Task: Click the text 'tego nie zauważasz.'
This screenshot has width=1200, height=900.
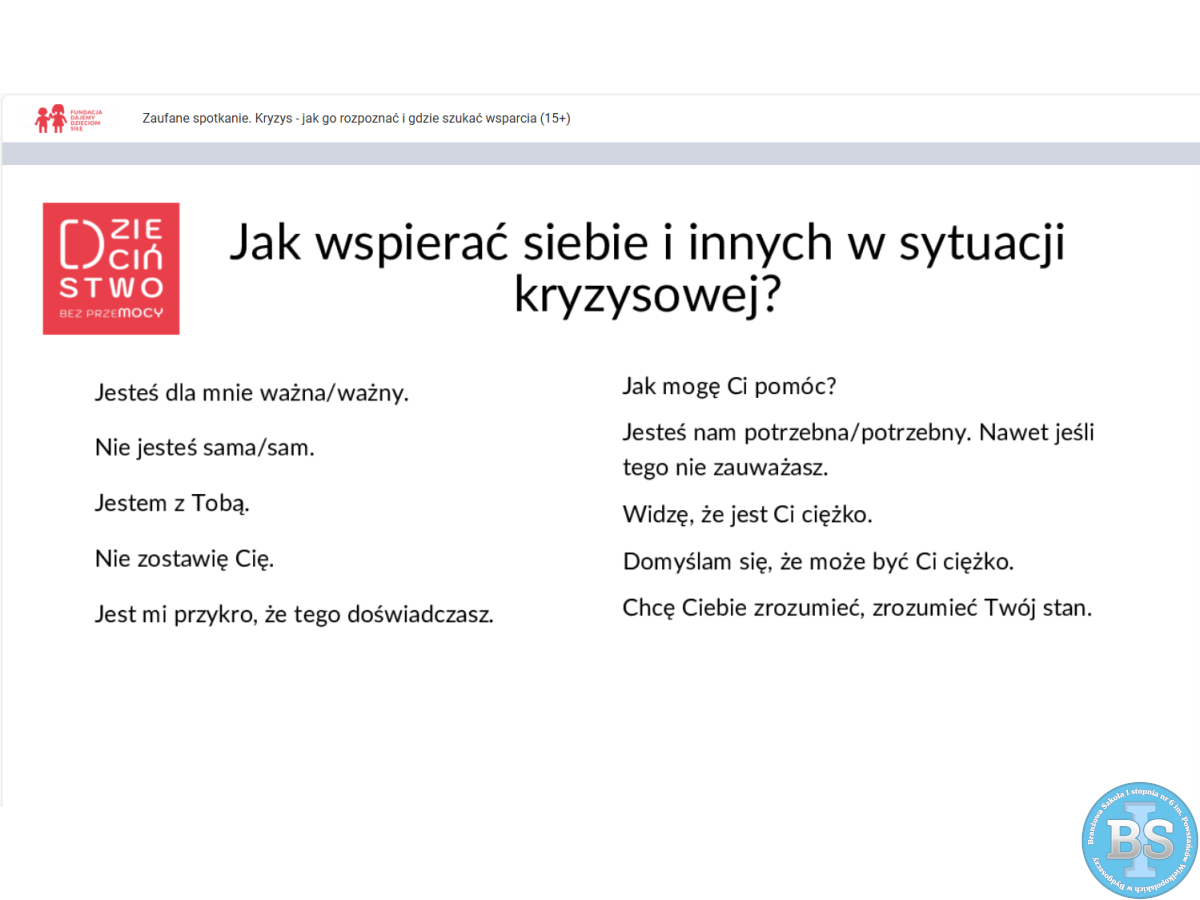Action: point(725,467)
